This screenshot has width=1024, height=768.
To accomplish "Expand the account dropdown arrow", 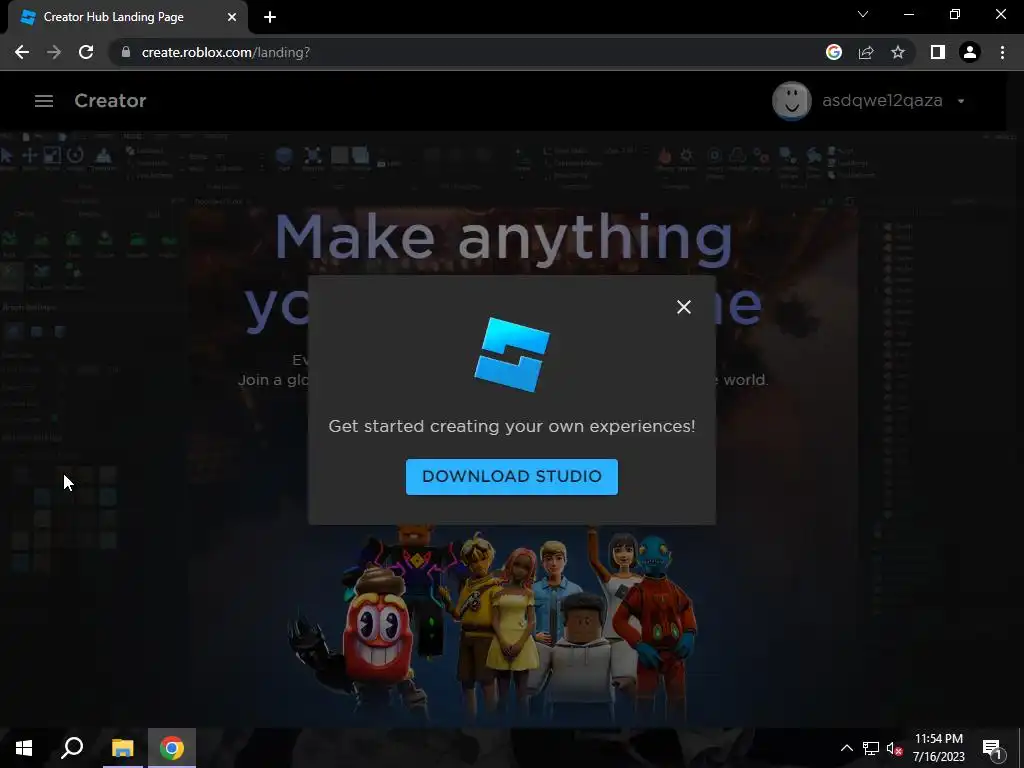I will coord(961,101).
